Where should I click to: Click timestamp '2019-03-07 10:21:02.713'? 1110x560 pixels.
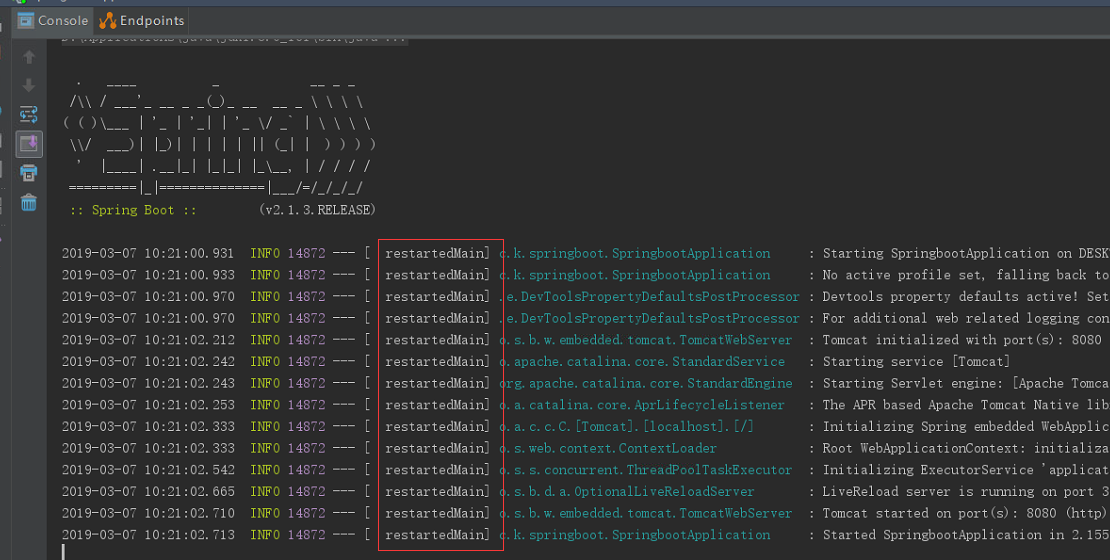tap(148, 535)
